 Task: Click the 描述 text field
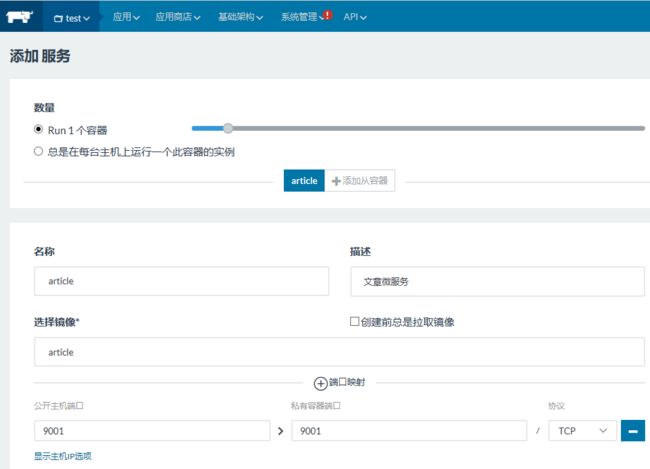497,282
